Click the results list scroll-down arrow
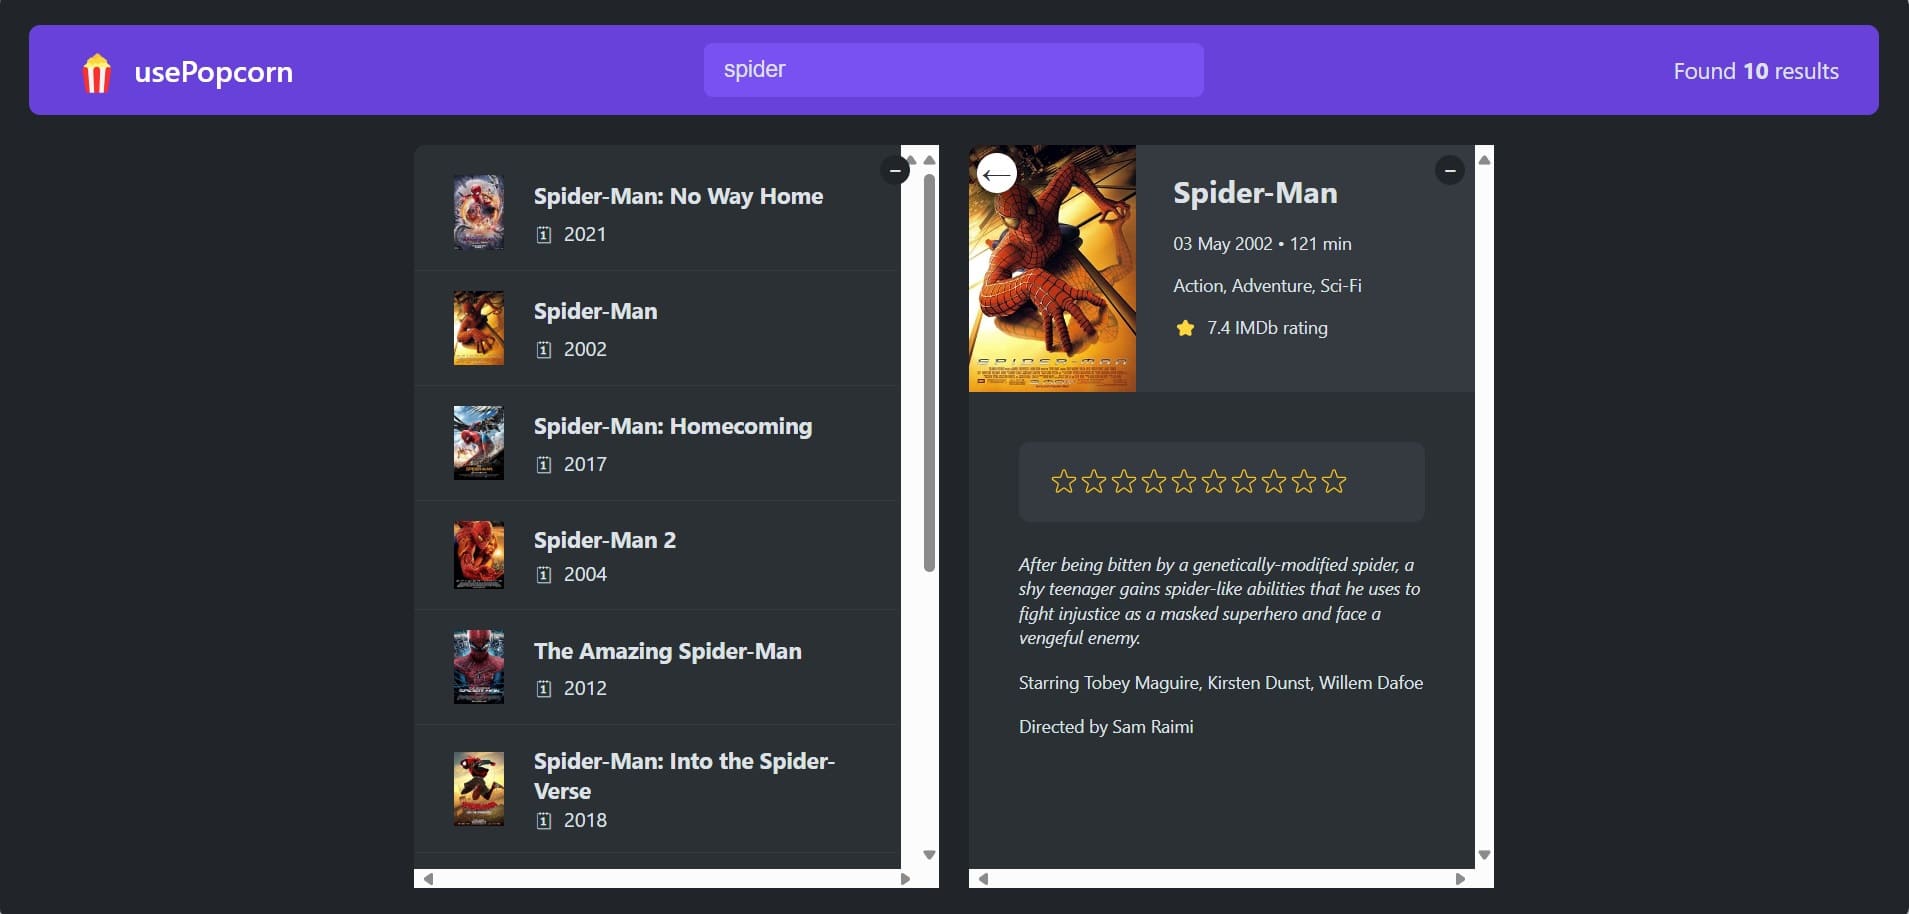 coord(929,855)
